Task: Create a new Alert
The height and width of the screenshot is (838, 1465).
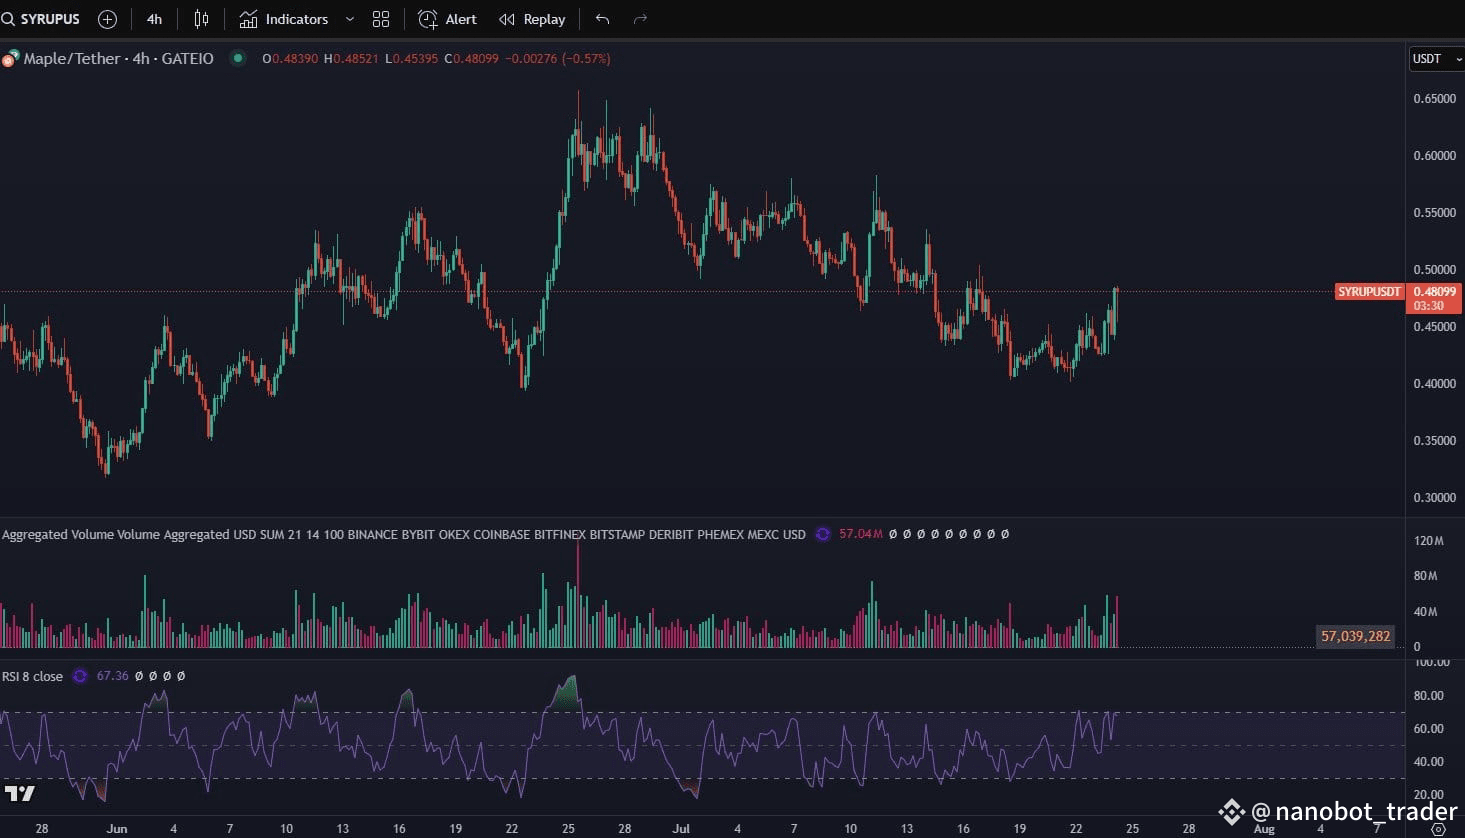Action: coord(447,19)
